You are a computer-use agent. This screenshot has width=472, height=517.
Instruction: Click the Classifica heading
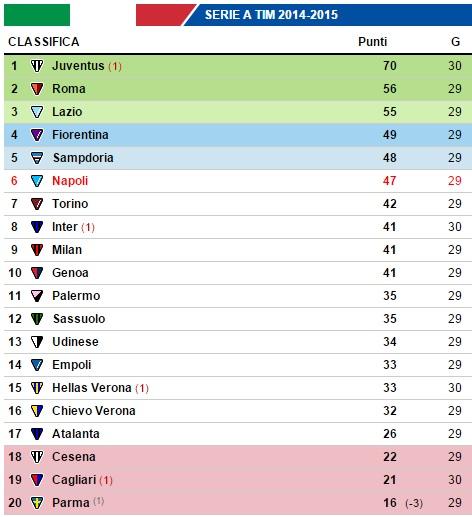pos(44,42)
